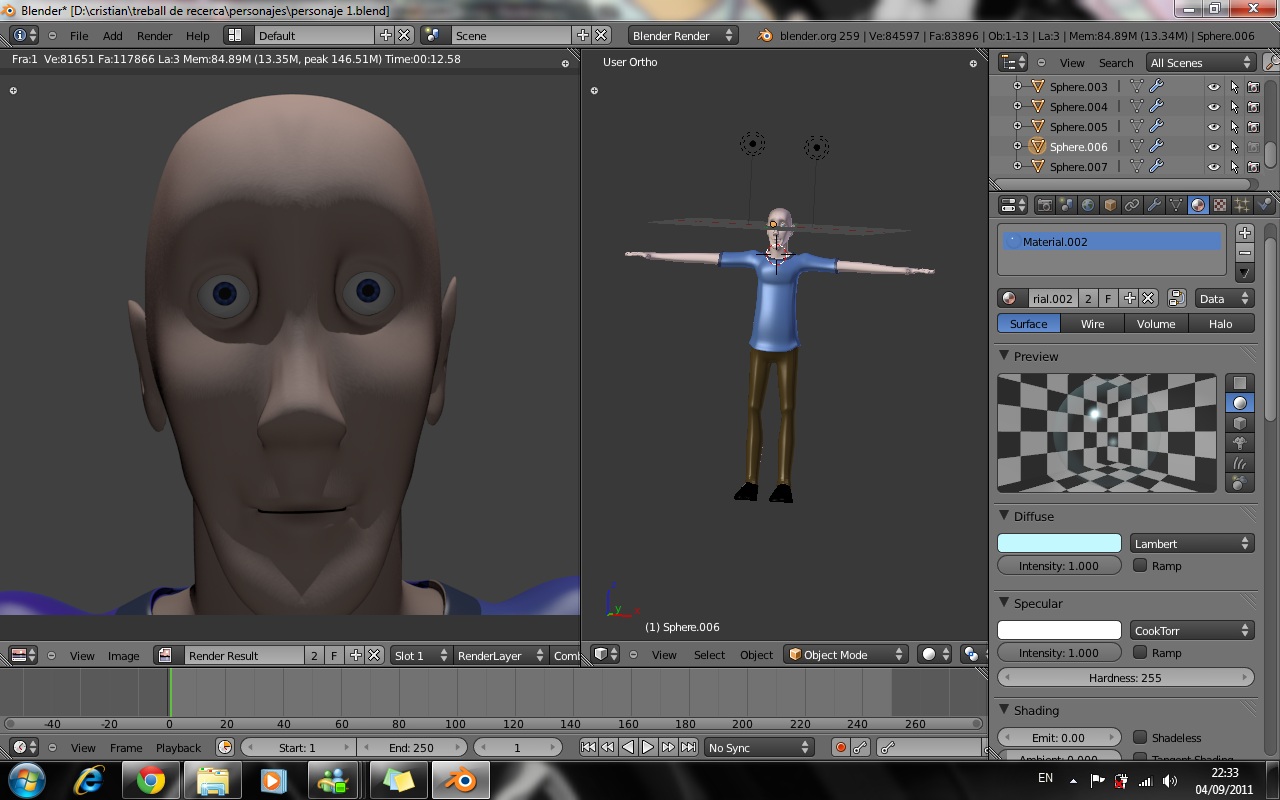Image resolution: width=1280 pixels, height=800 pixels.
Task: Open the Object Data triangle tab
Action: point(1176,205)
